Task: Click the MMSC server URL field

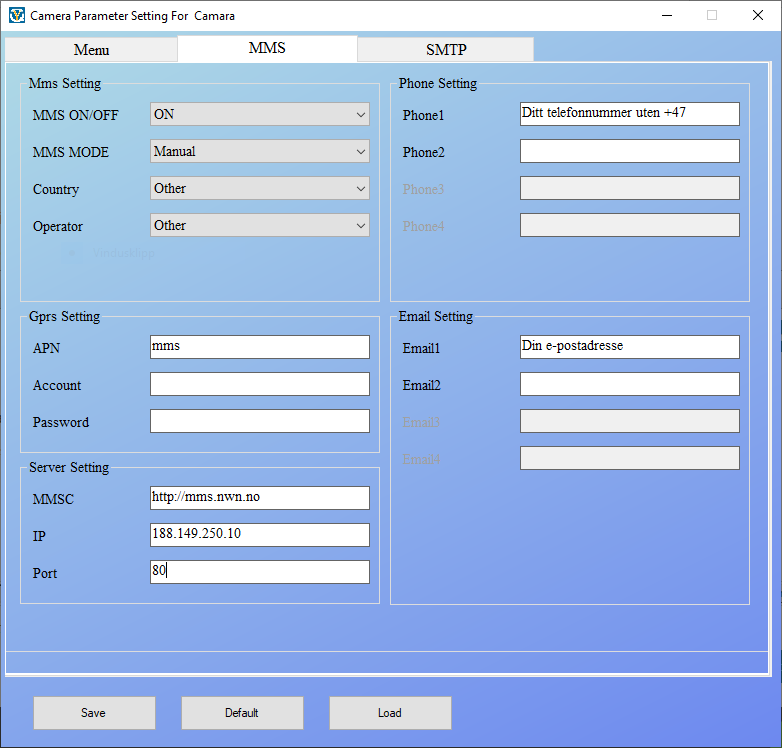Action: 260,498
